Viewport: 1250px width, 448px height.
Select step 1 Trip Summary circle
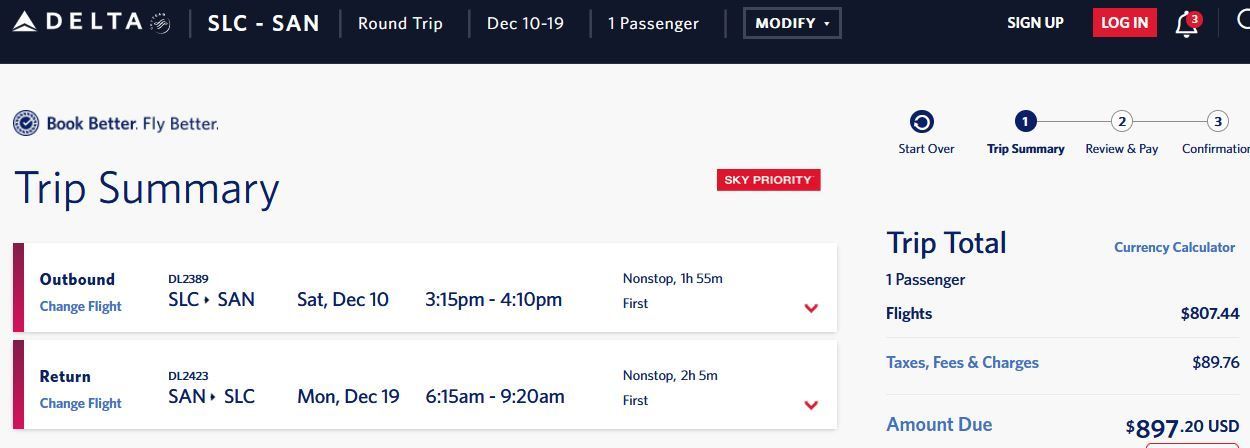click(1024, 122)
